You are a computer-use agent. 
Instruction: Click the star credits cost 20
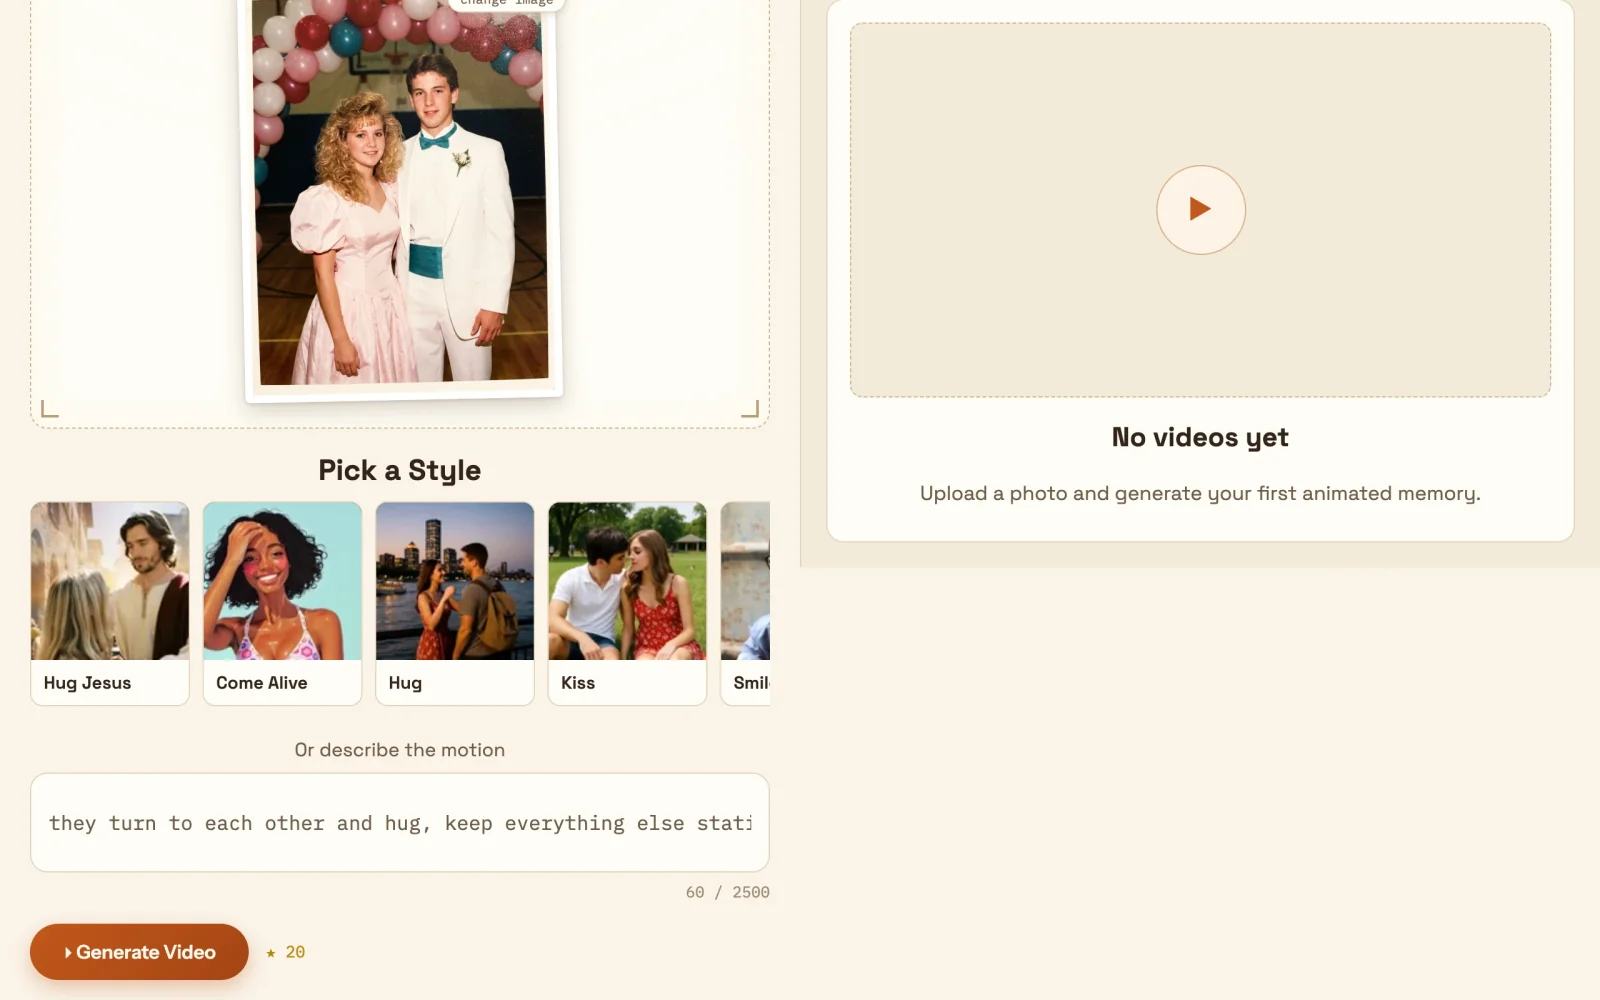tap(286, 952)
